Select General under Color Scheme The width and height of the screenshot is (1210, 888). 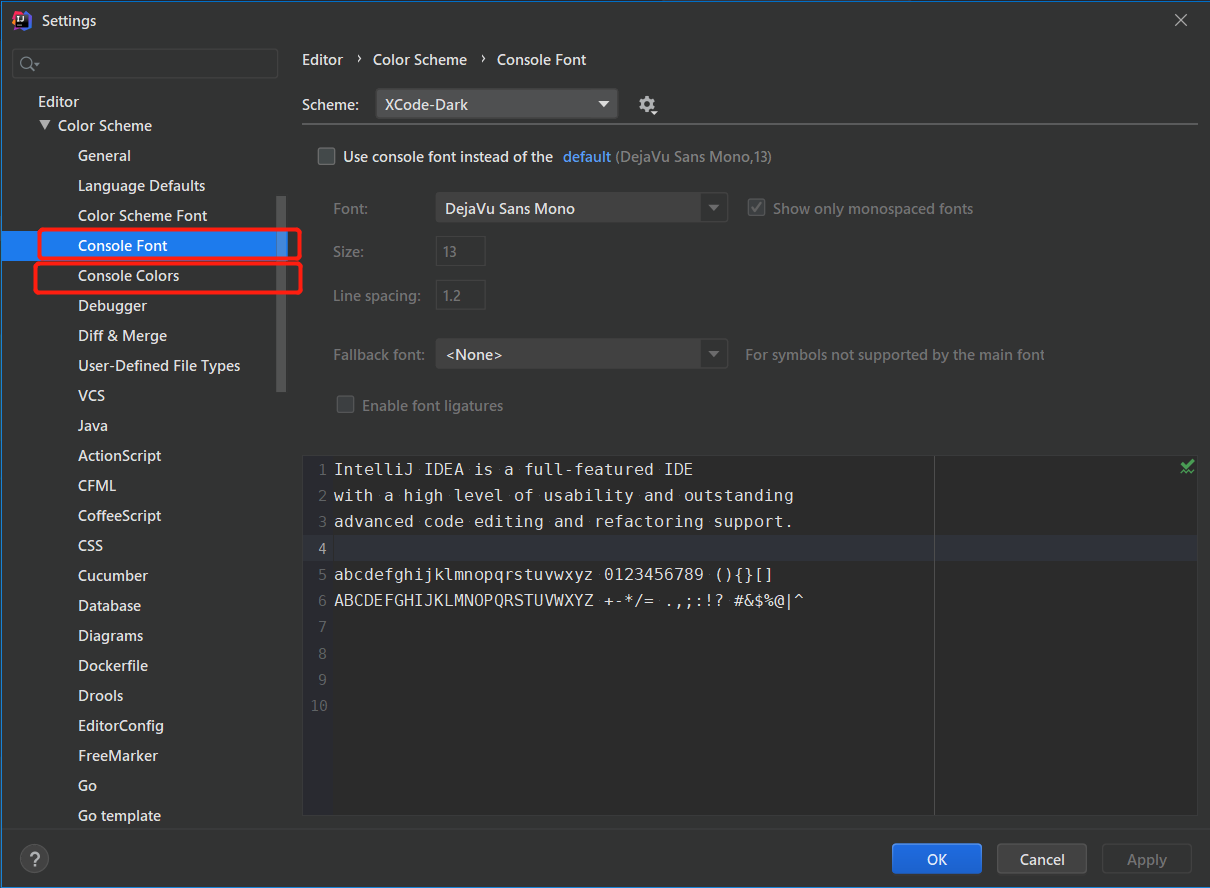[x=104, y=156]
